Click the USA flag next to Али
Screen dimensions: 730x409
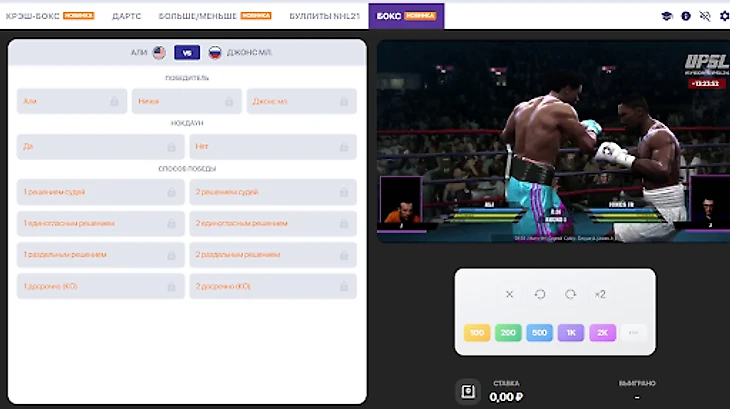pyautogui.click(x=159, y=53)
